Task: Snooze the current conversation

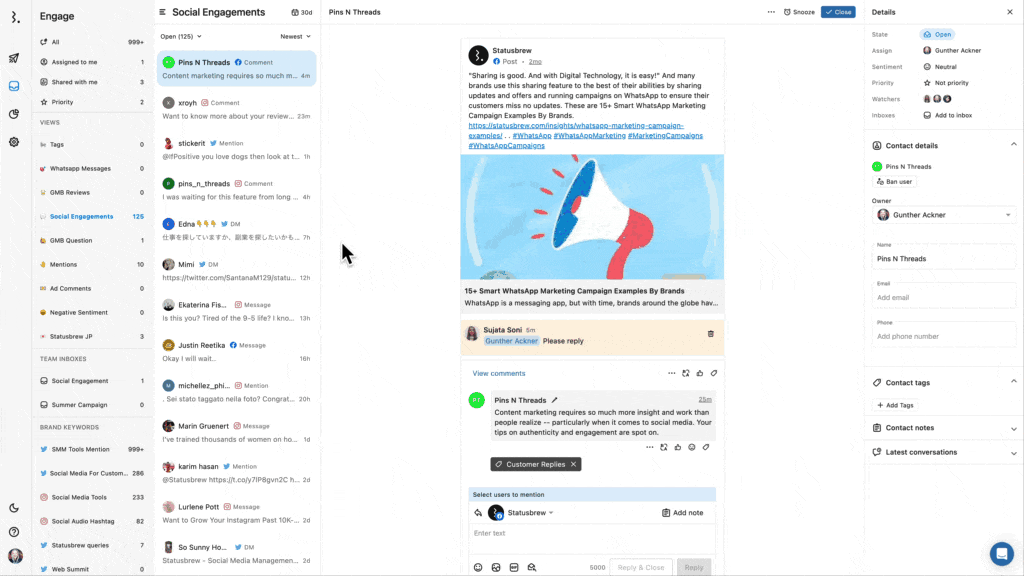Action: (x=799, y=12)
